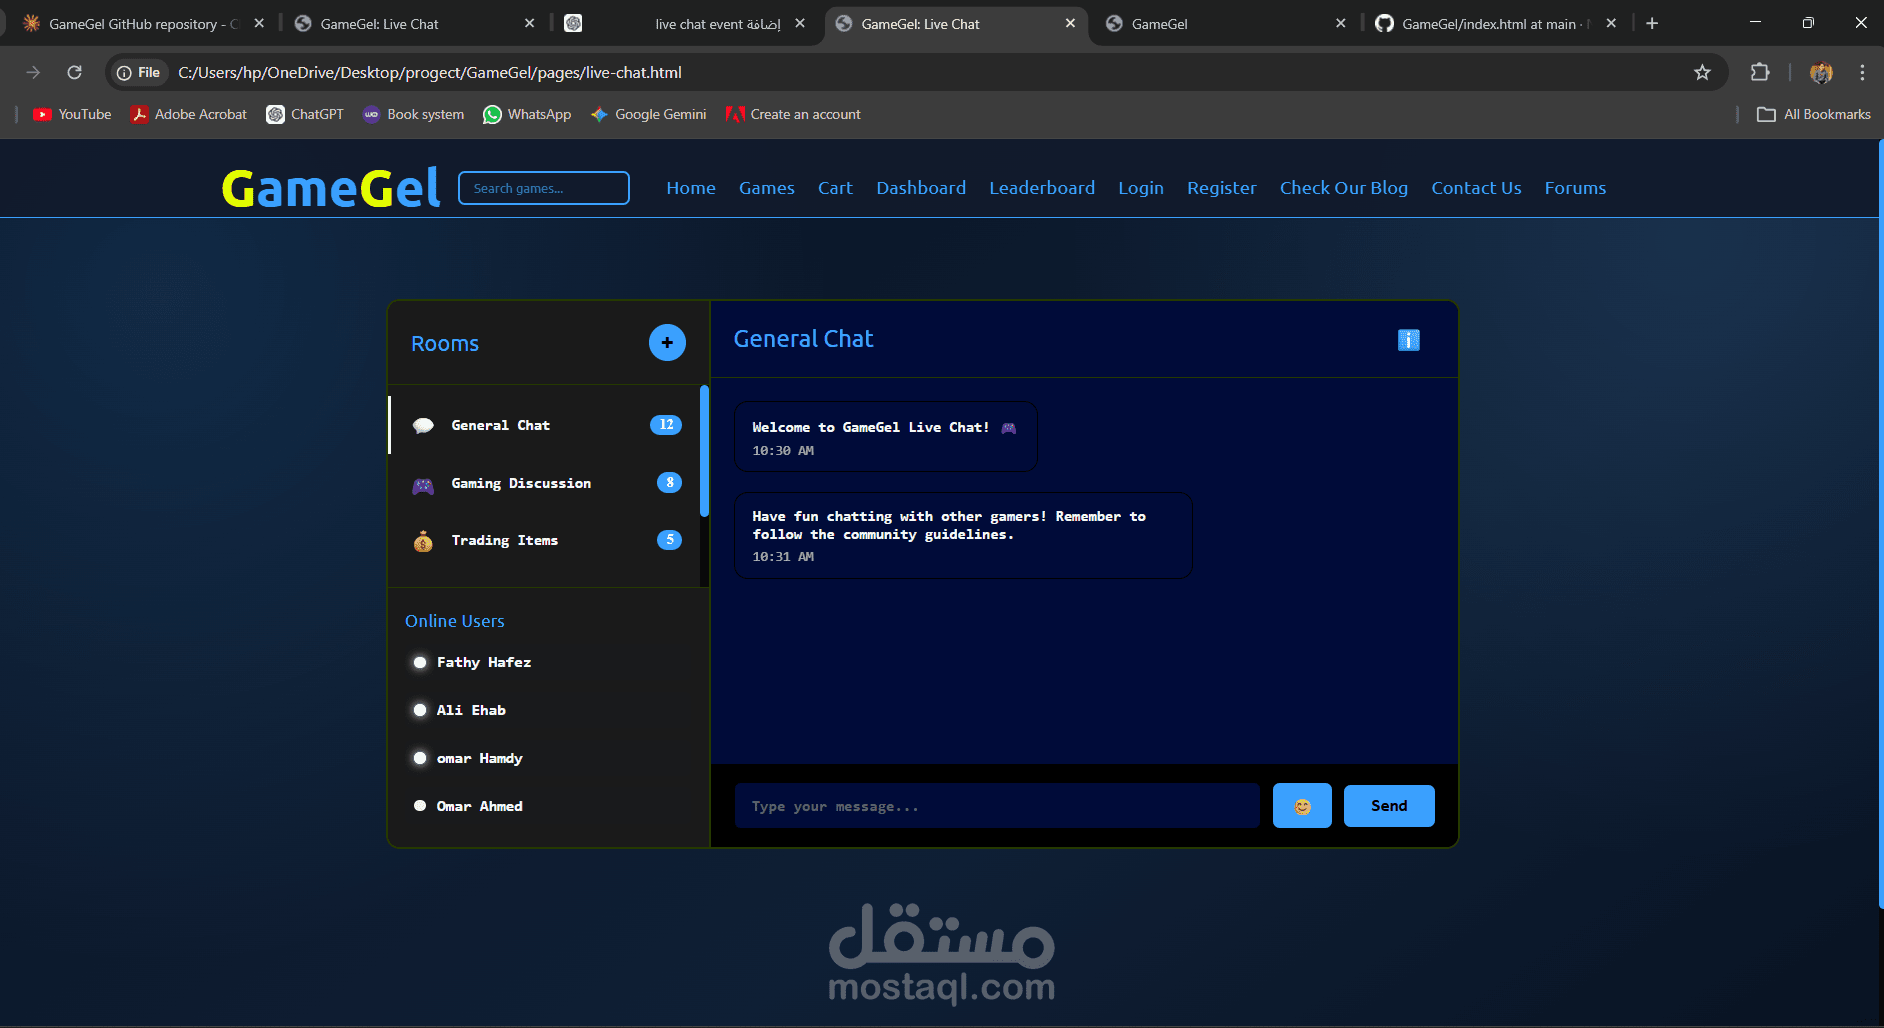The height and width of the screenshot is (1028, 1884).
Task: Click online user Fathy Hafez
Action: click(x=484, y=663)
